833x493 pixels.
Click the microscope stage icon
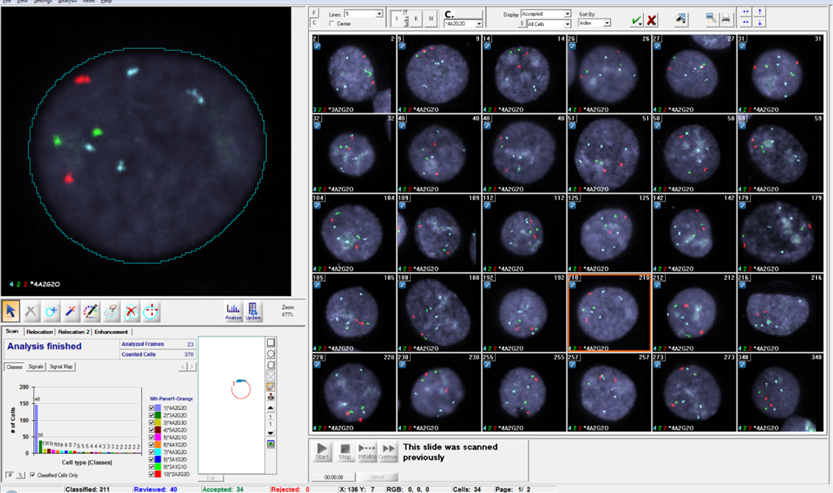click(271, 397)
